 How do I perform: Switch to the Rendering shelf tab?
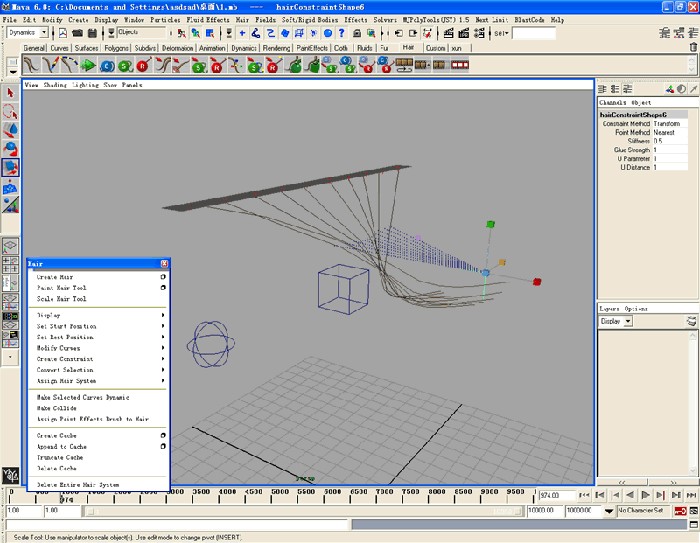click(x=276, y=48)
